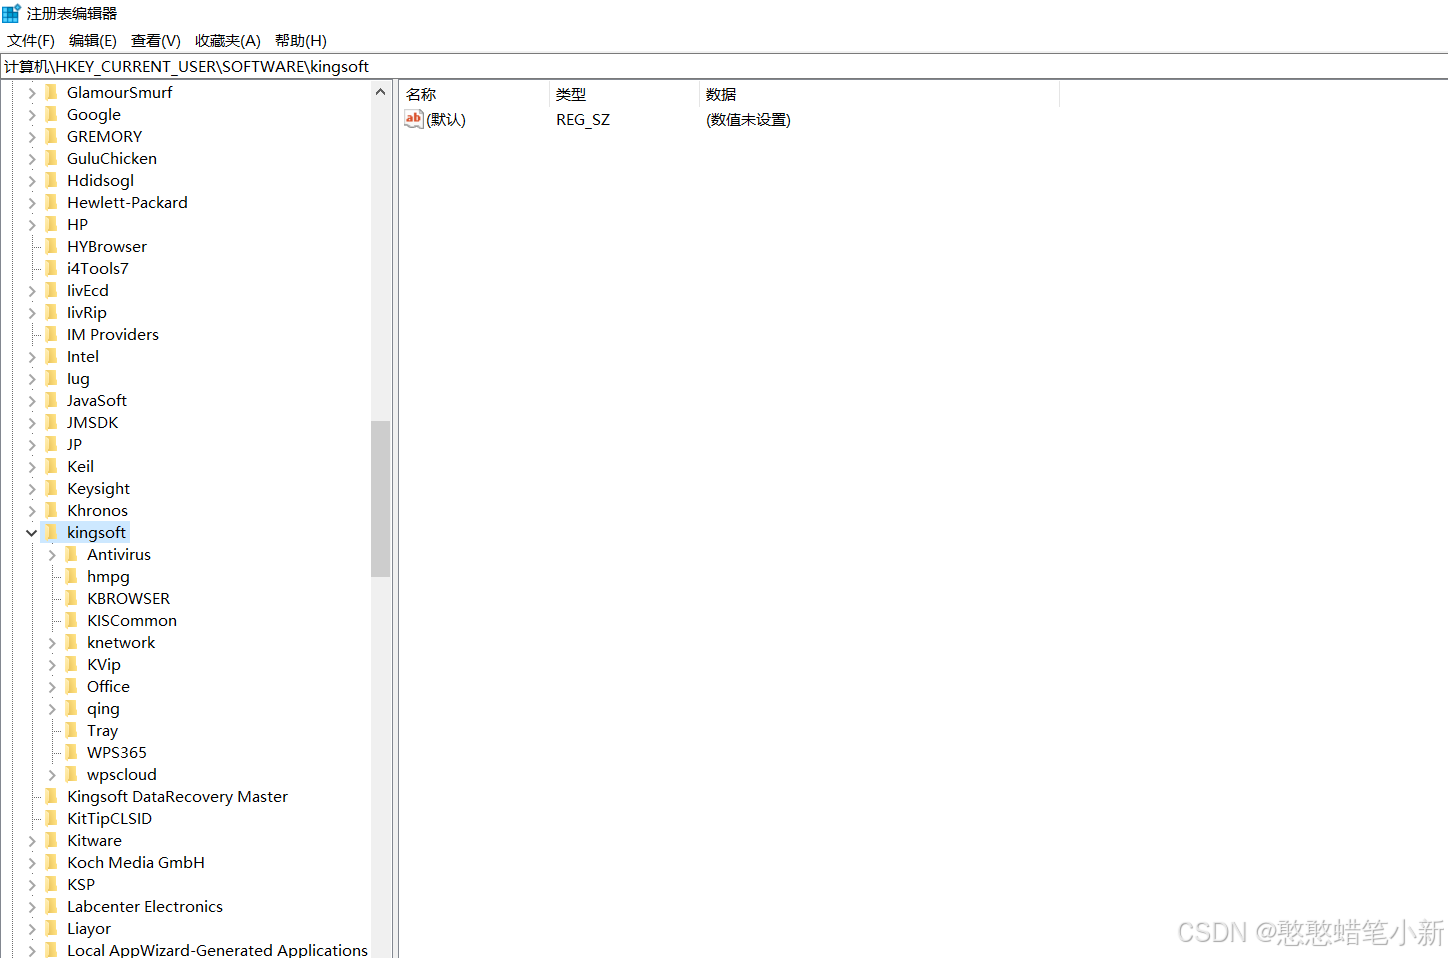This screenshot has width=1448, height=958.
Task: Click the REG_SZ type cell
Action: (x=583, y=120)
